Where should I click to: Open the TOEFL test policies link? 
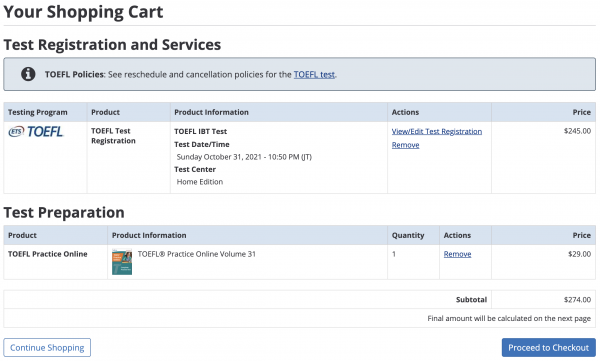(x=314, y=74)
